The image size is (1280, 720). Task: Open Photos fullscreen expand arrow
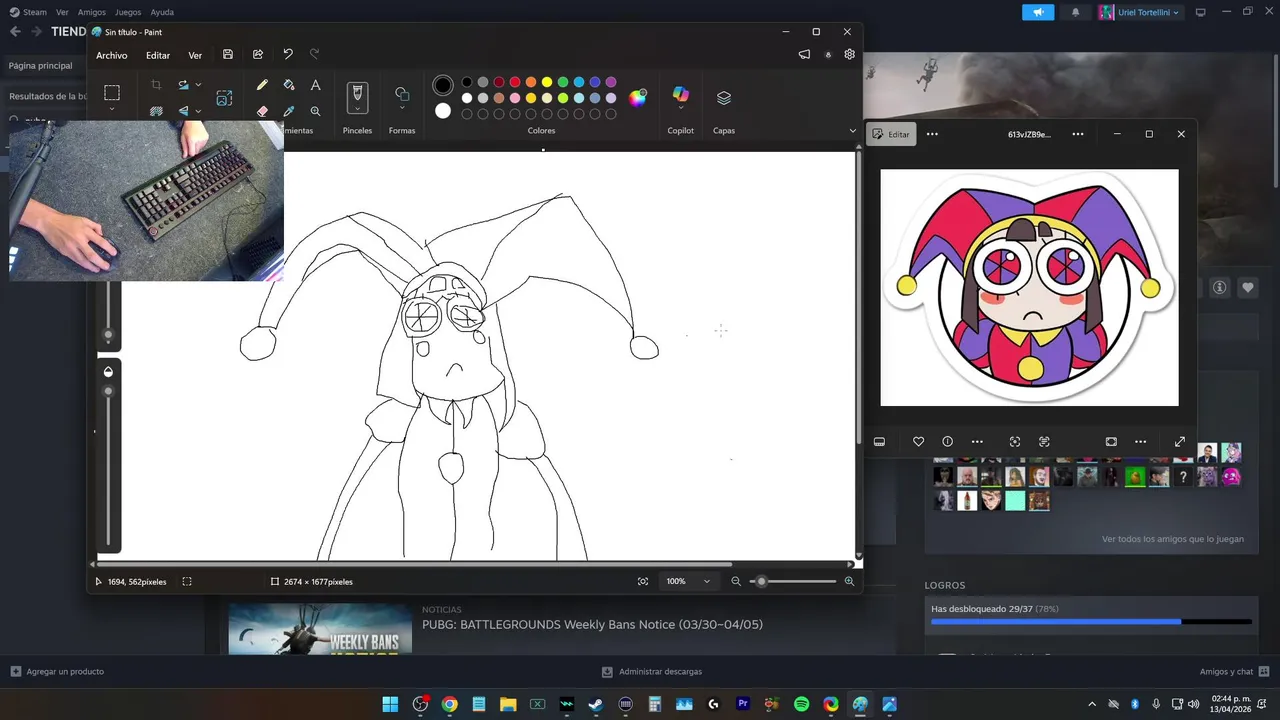1180,441
